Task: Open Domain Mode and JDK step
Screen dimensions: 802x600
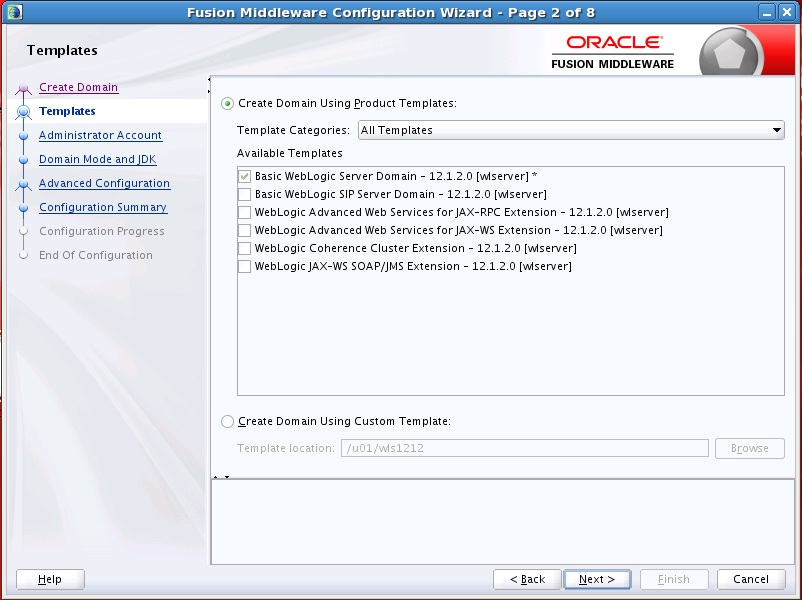Action: point(98,159)
